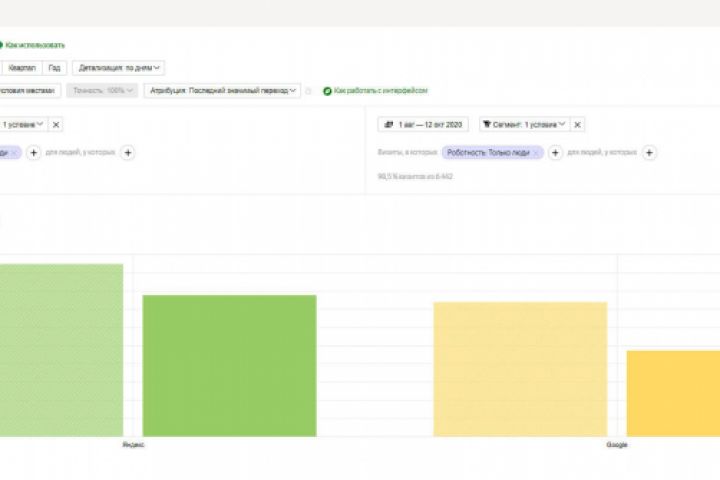Click the light green Яндекс bar
The width and height of the screenshot is (720, 480).
(62, 350)
